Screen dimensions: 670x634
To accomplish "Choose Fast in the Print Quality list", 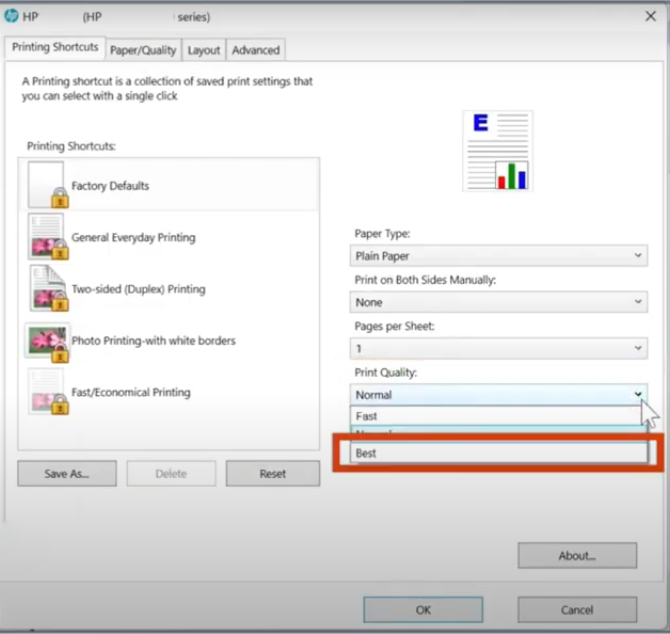I will (498, 416).
